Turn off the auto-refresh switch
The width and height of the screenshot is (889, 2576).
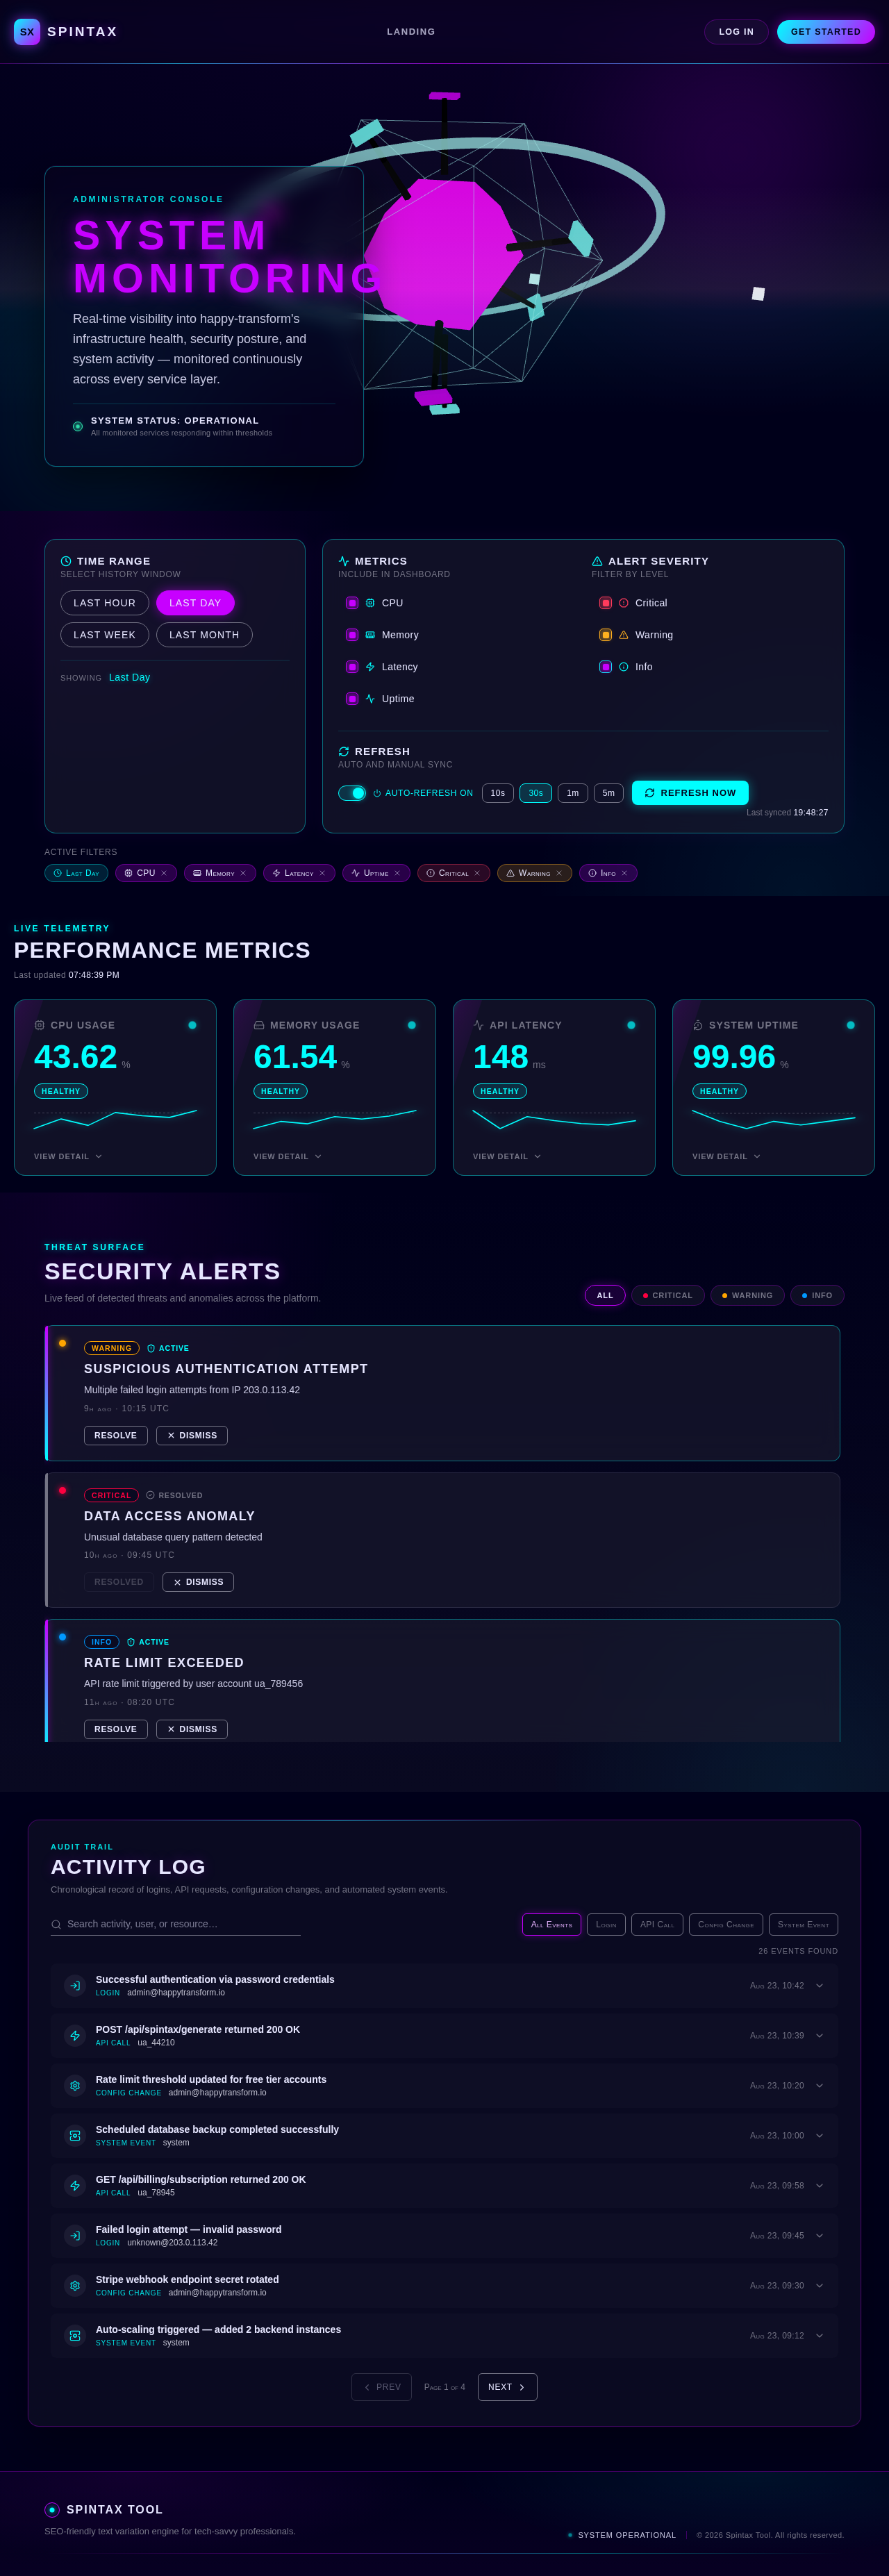[x=352, y=793]
